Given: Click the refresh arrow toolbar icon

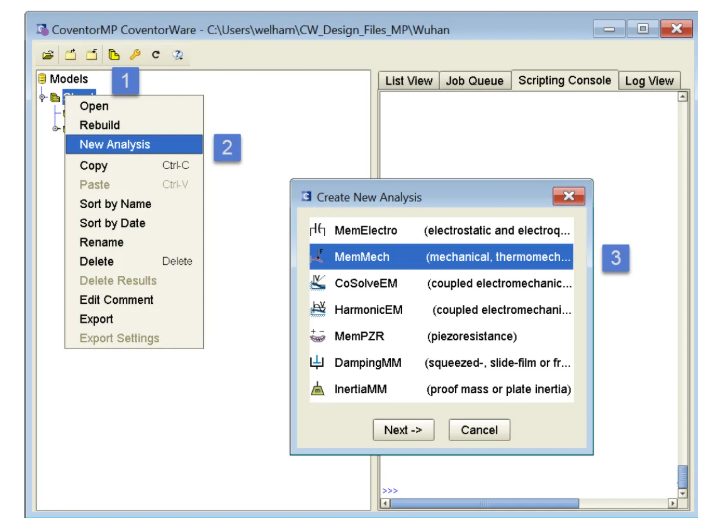Looking at the screenshot, I should click(155, 55).
